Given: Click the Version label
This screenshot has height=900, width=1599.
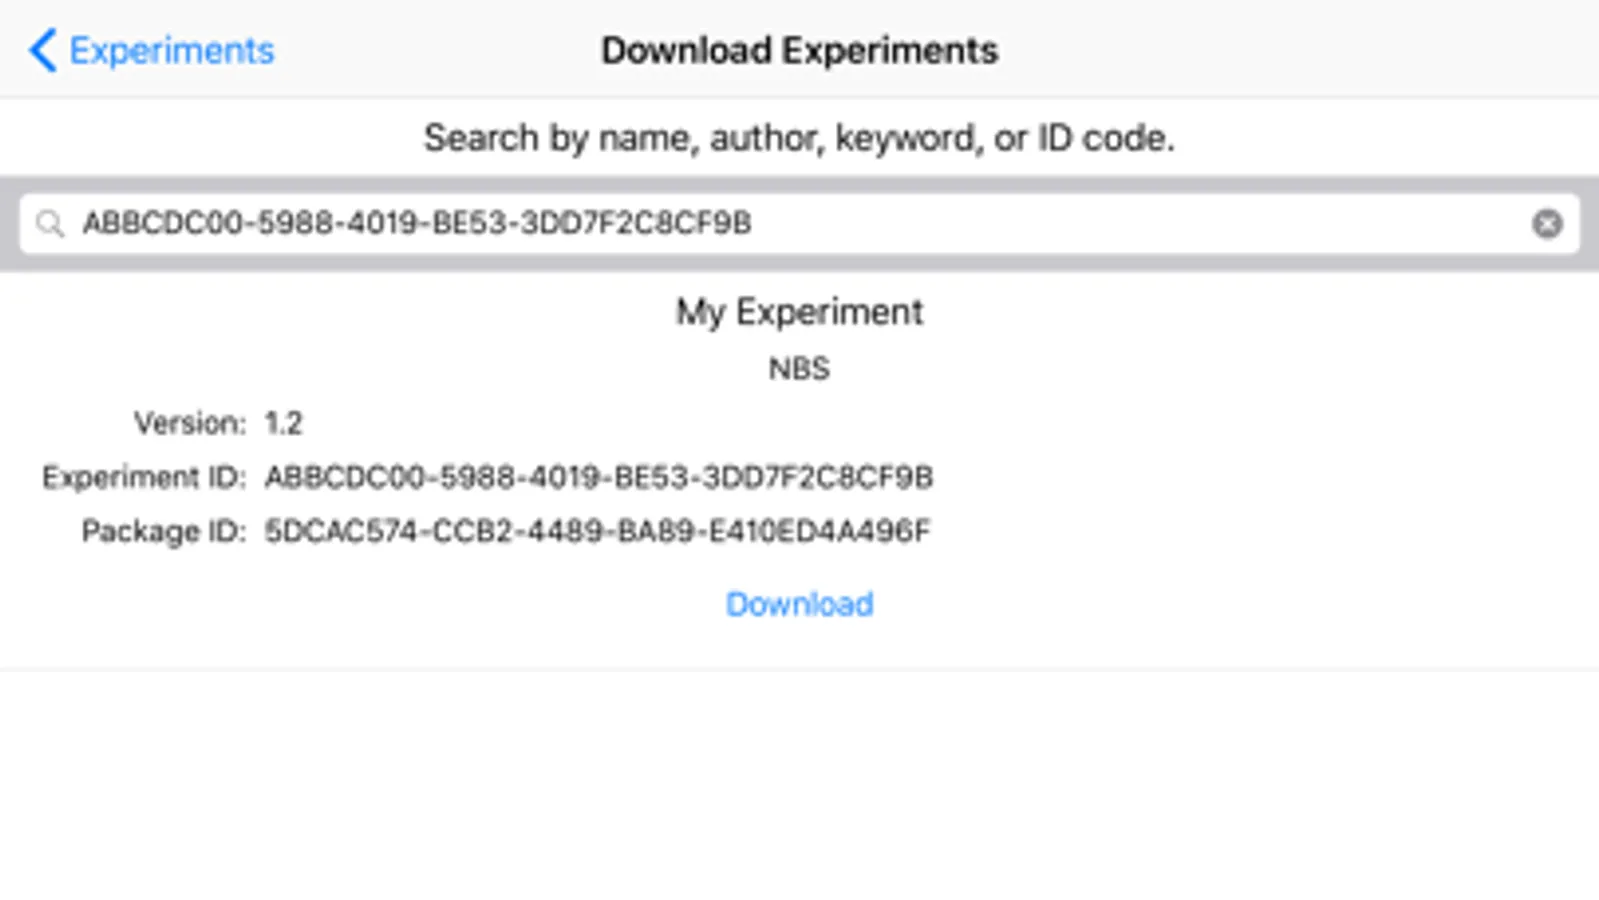Looking at the screenshot, I should tap(189, 423).
